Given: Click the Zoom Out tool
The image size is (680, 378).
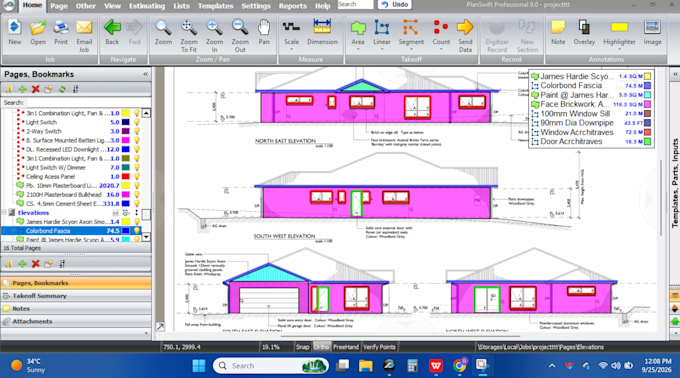Looking at the screenshot, I should pyautogui.click(x=240, y=36).
